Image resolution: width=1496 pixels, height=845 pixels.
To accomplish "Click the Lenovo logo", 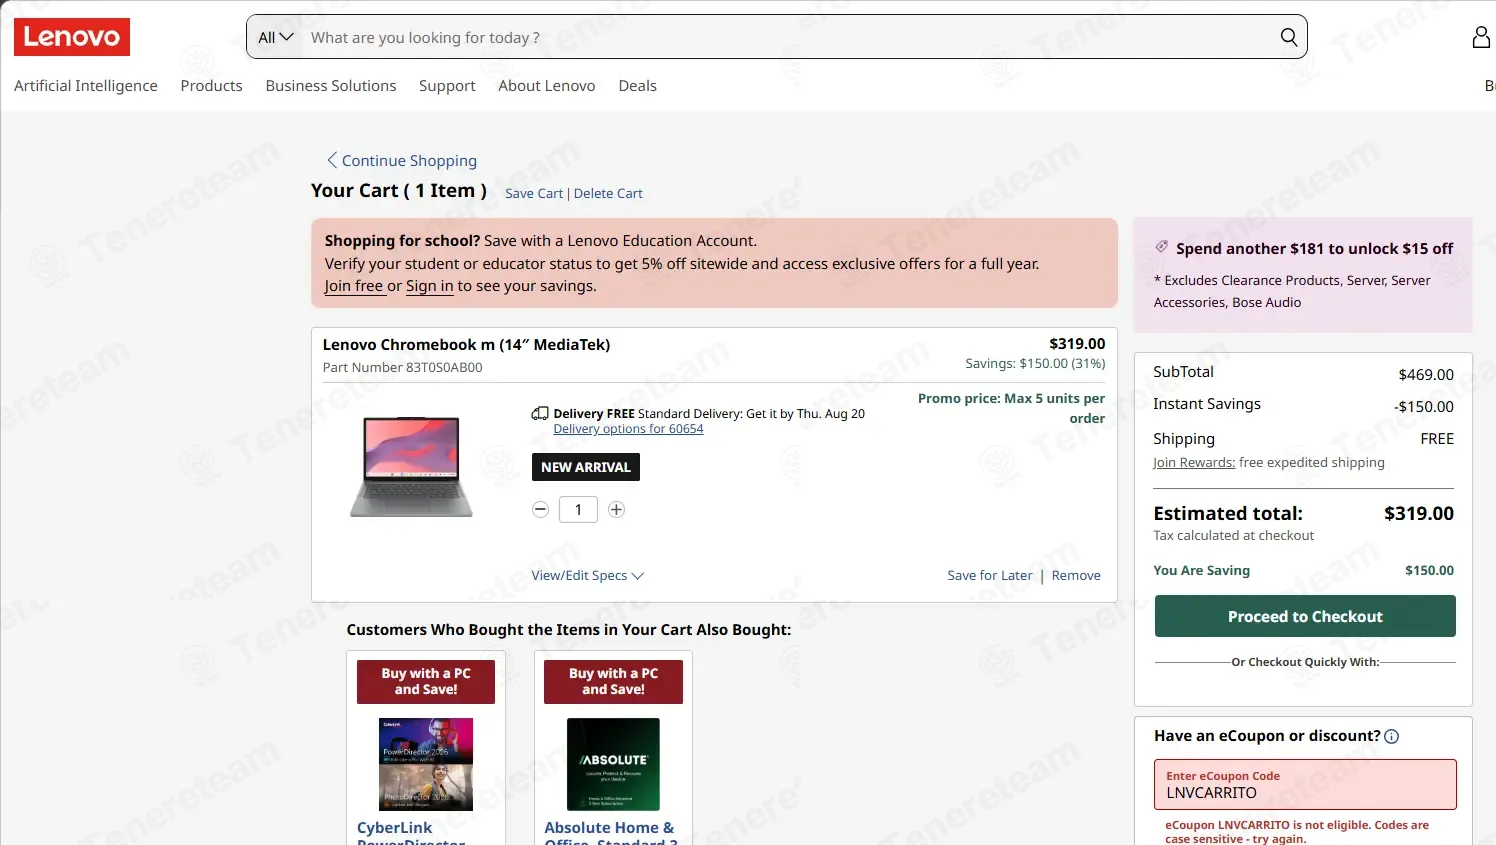I will (72, 37).
